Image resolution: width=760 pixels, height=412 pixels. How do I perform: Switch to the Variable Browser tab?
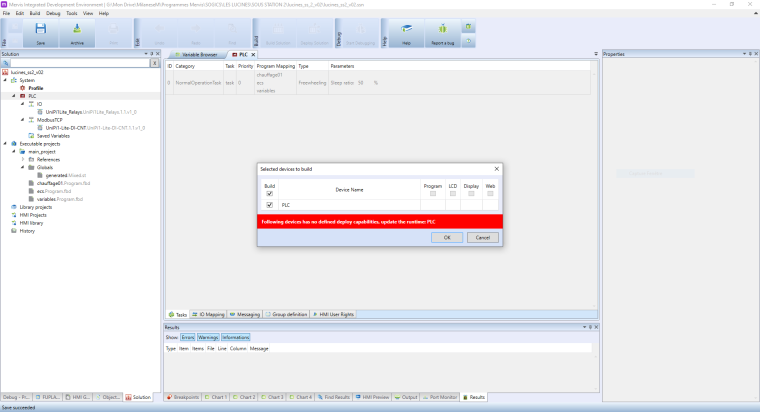click(197, 54)
